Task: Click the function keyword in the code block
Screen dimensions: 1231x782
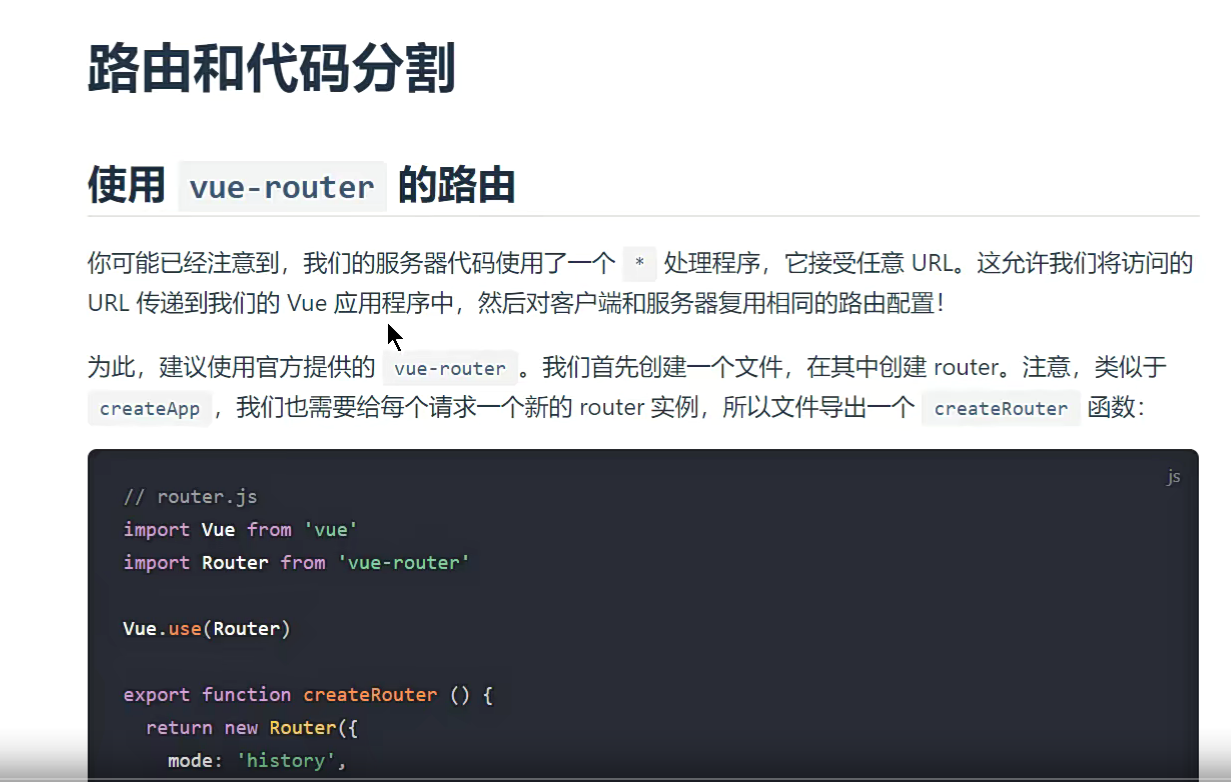Action: 246,695
